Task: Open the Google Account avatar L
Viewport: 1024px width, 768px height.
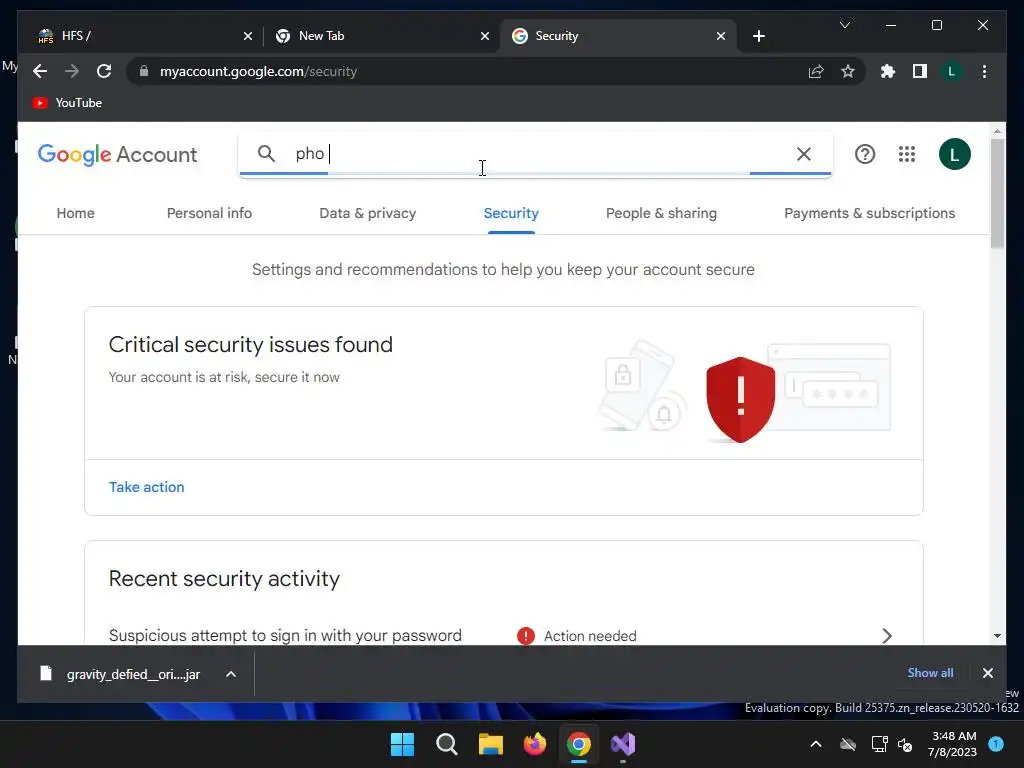Action: coord(954,154)
